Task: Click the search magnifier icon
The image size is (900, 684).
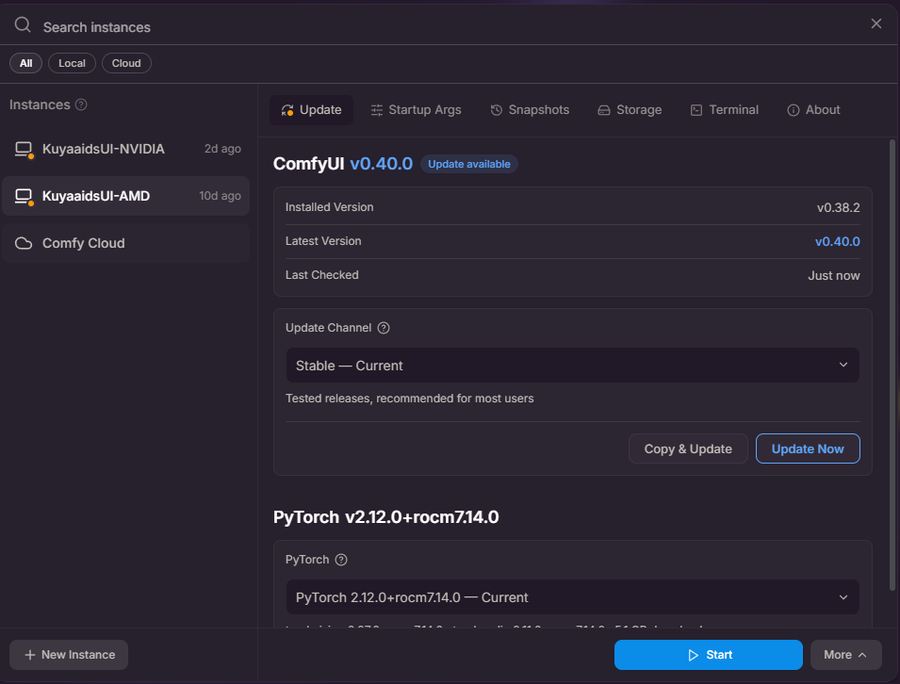Action: click(x=22, y=25)
